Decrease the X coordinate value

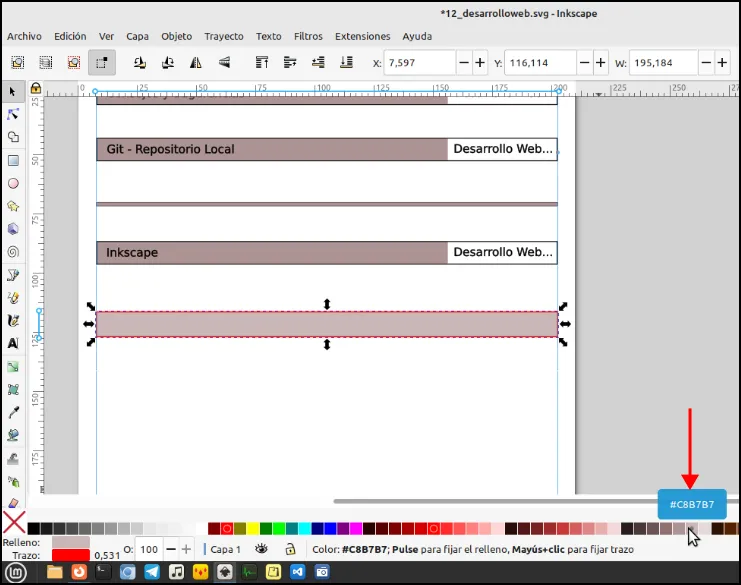coord(464,62)
